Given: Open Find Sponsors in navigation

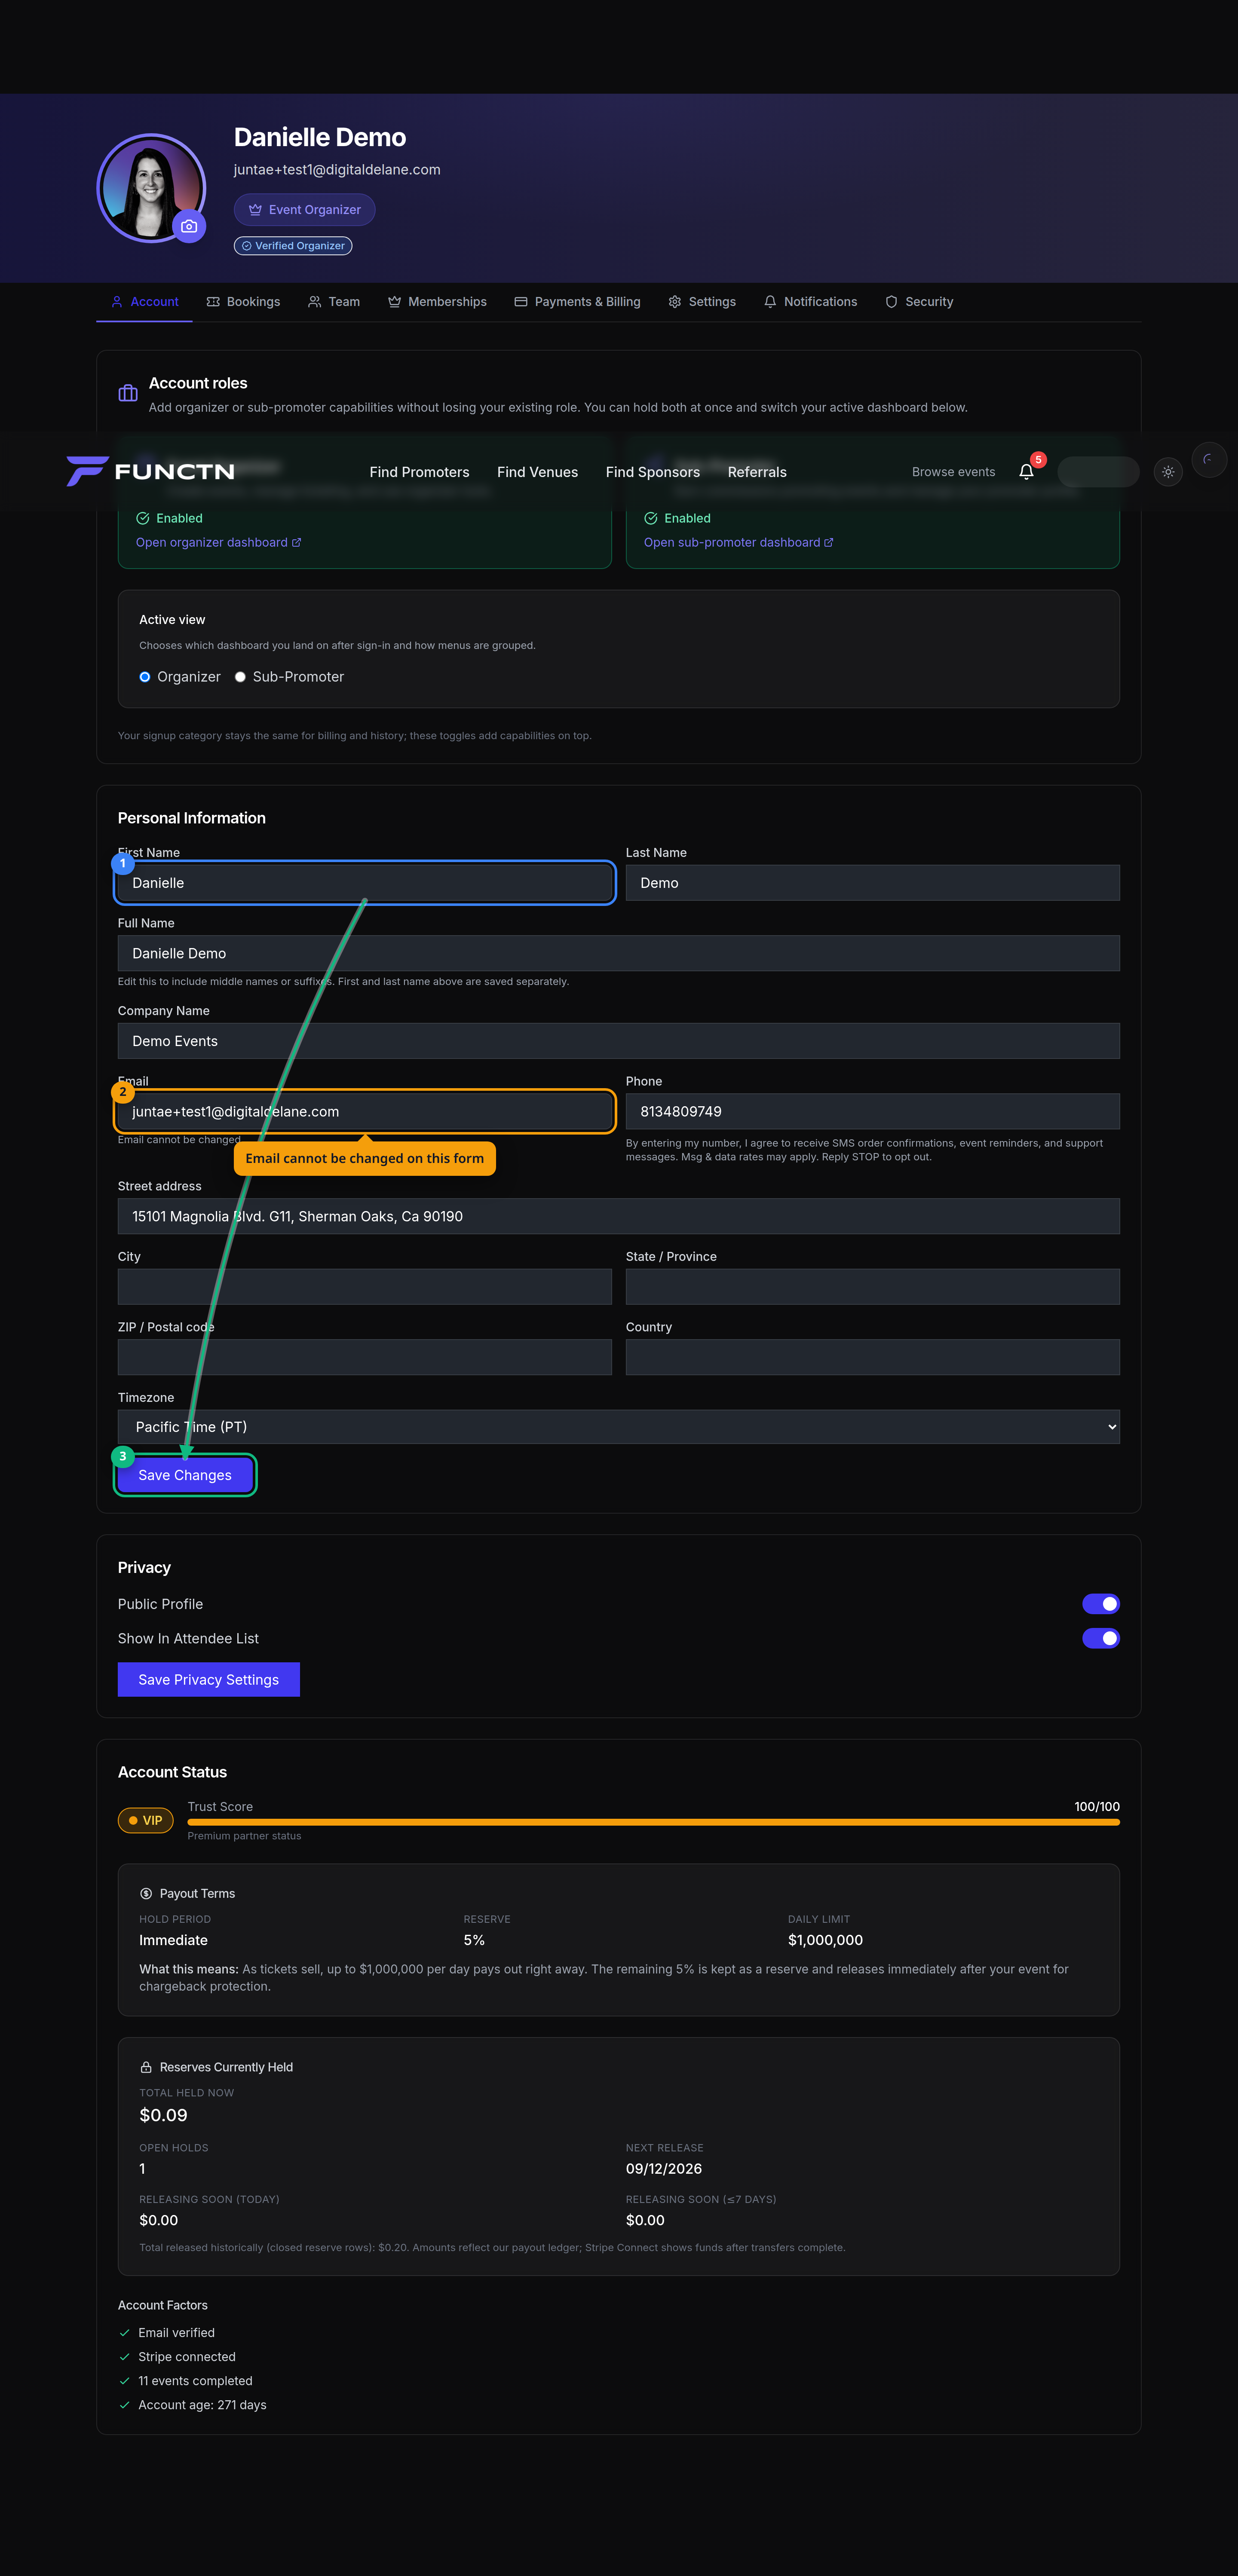Looking at the screenshot, I should 653,472.
